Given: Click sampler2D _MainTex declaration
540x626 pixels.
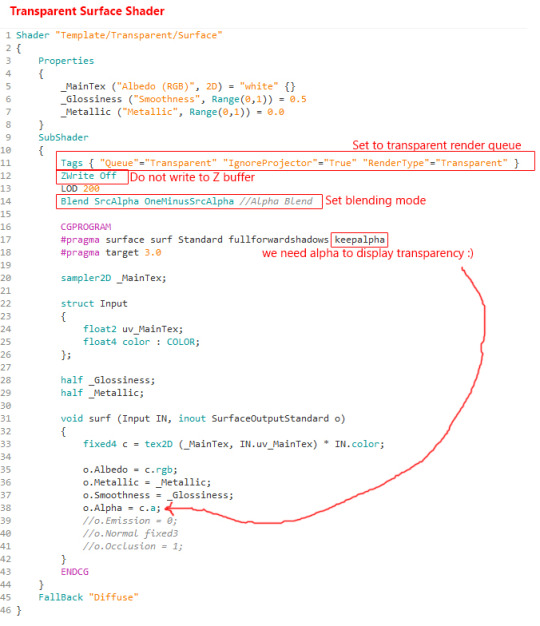Looking at the screenshot, I should 113,278.
